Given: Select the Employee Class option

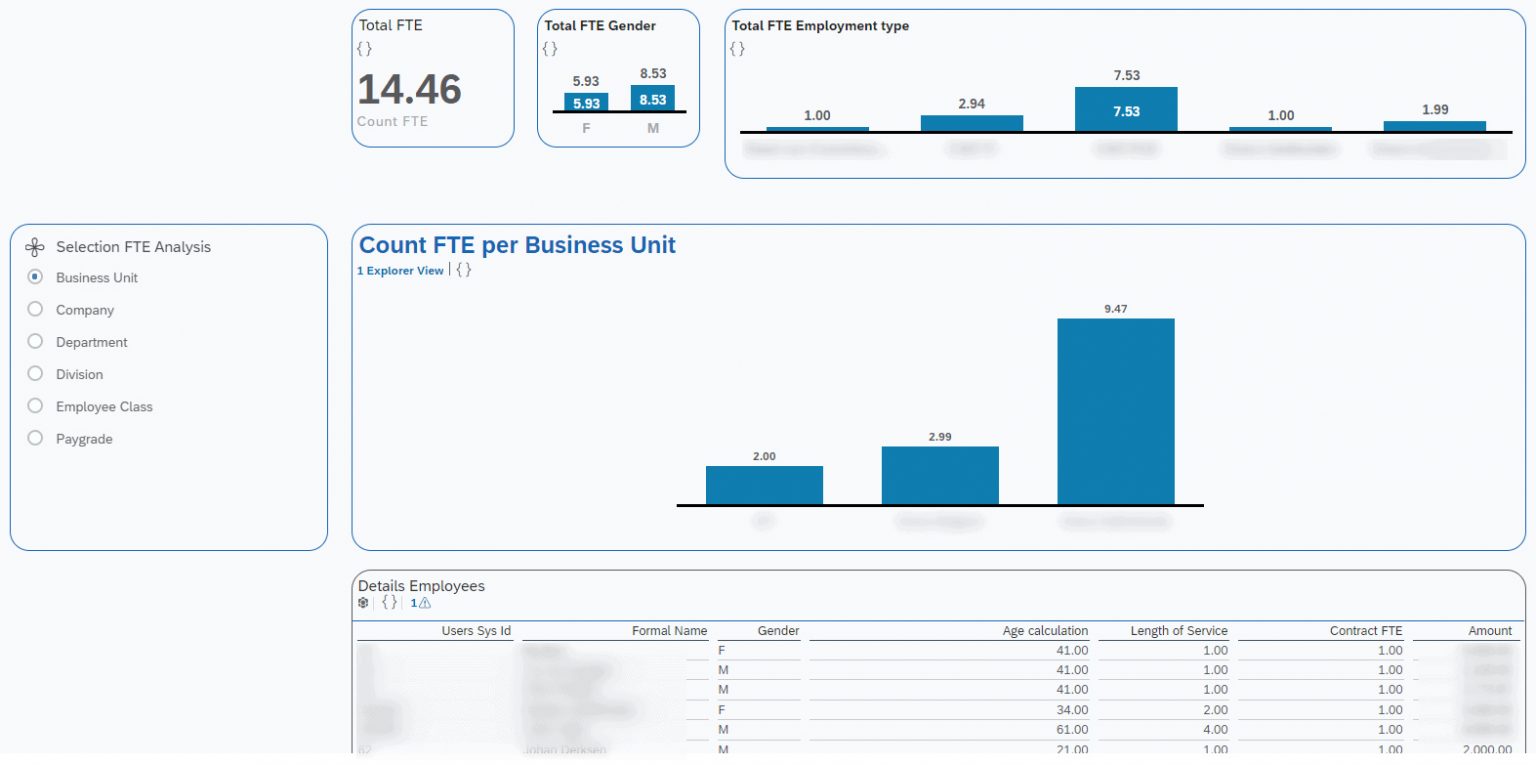Looking at the screenshot, I should point(35,406).
